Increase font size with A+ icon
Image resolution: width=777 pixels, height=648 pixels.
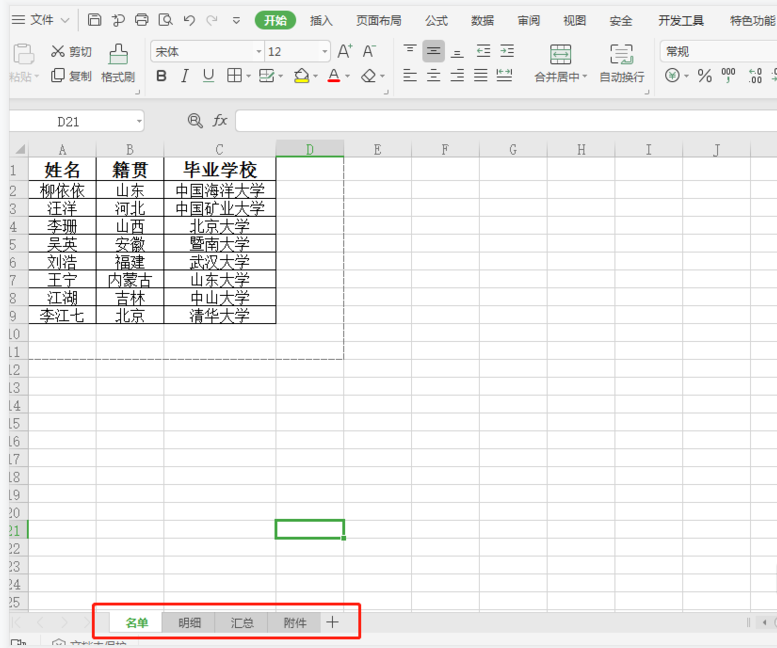click(345, 51)
